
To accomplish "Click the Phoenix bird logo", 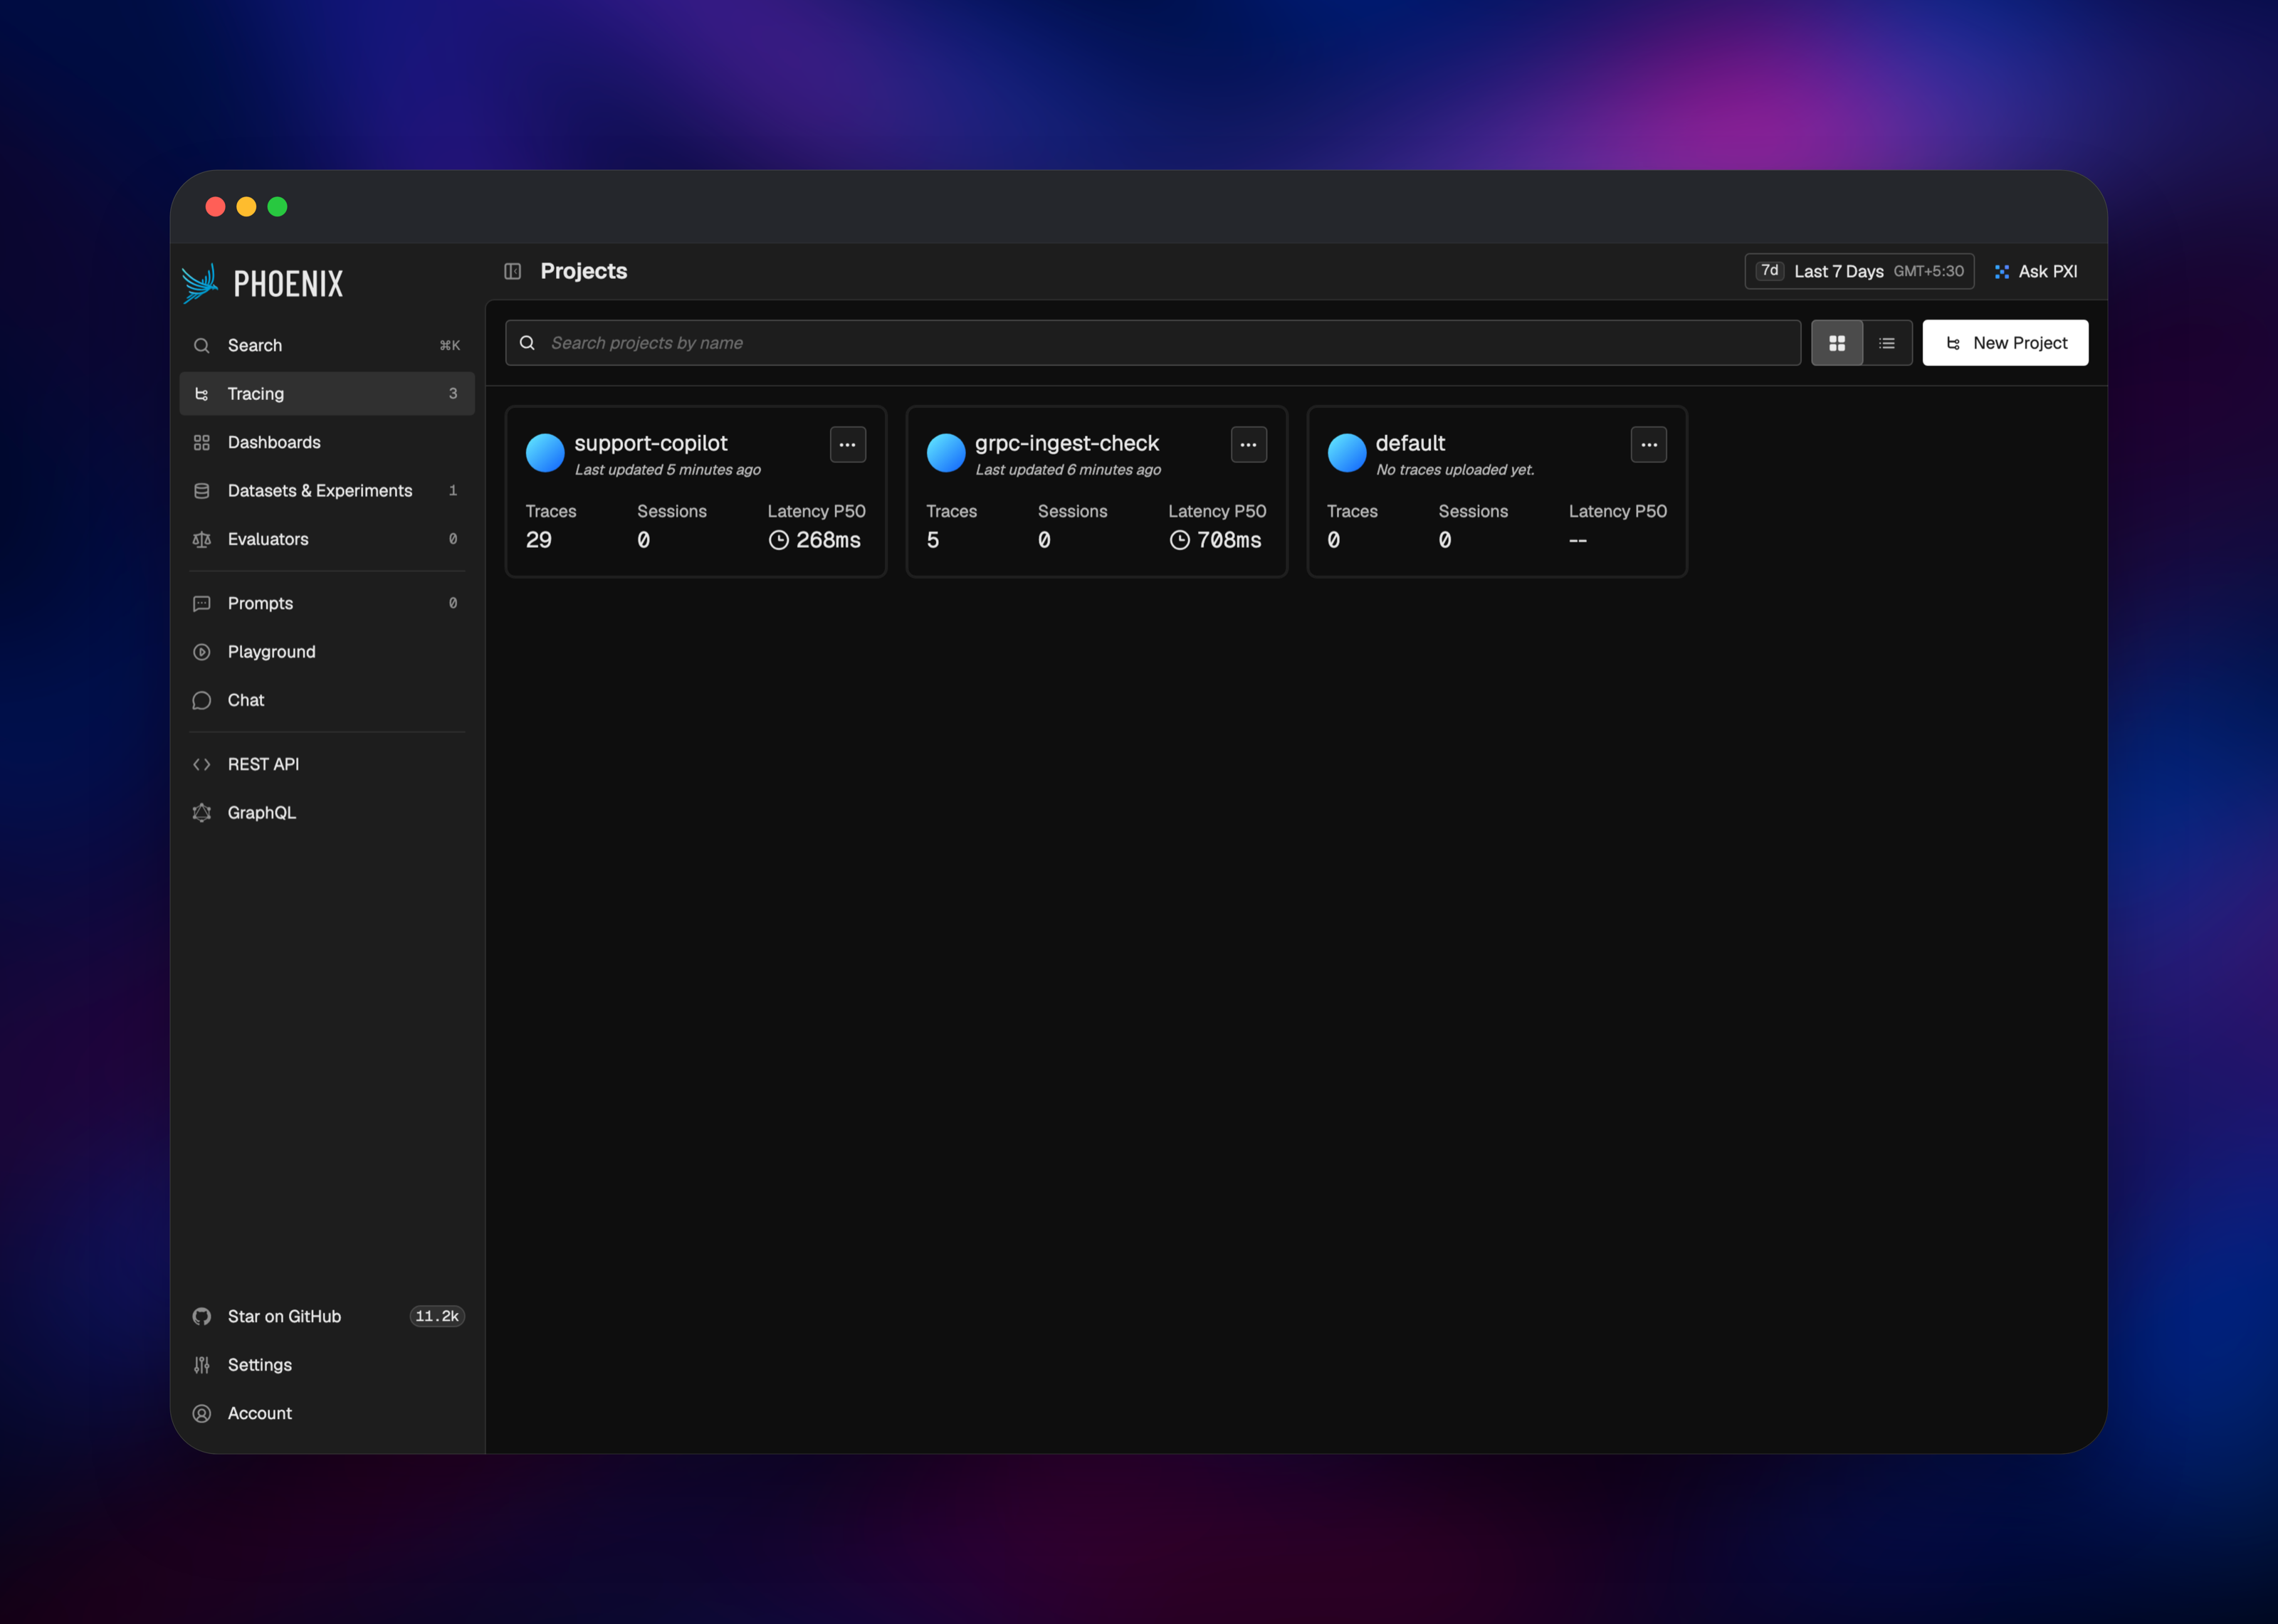I will [x=200, y=283].
